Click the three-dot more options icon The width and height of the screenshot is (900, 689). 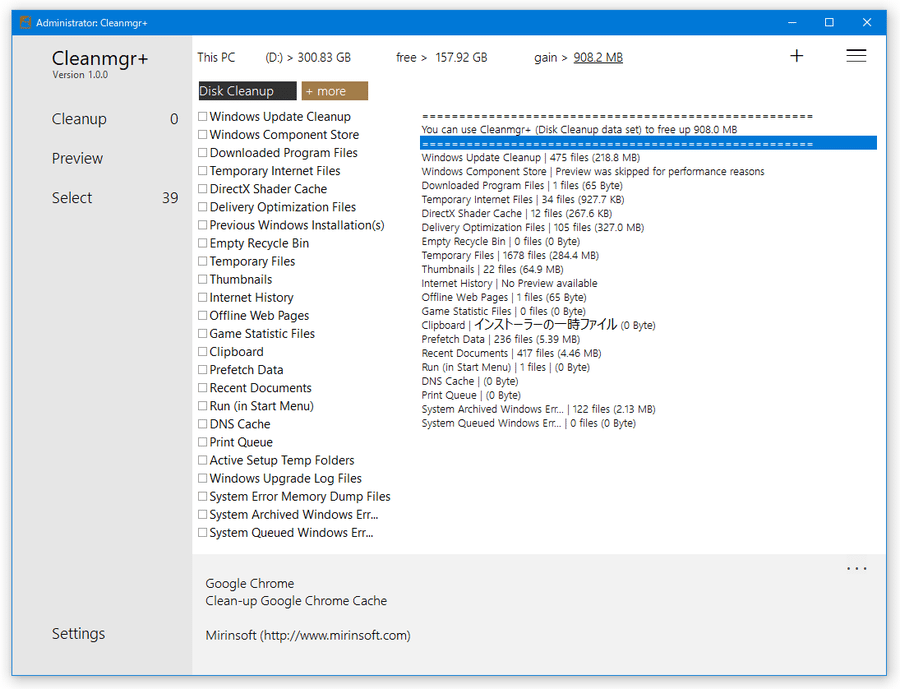click(856, 569)
